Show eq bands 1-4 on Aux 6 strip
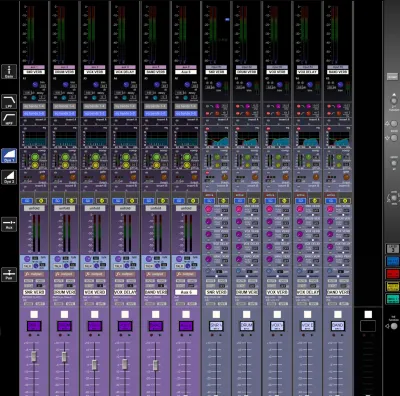Image resolution: width=400 pixels, height=396 pixels. 186,106
